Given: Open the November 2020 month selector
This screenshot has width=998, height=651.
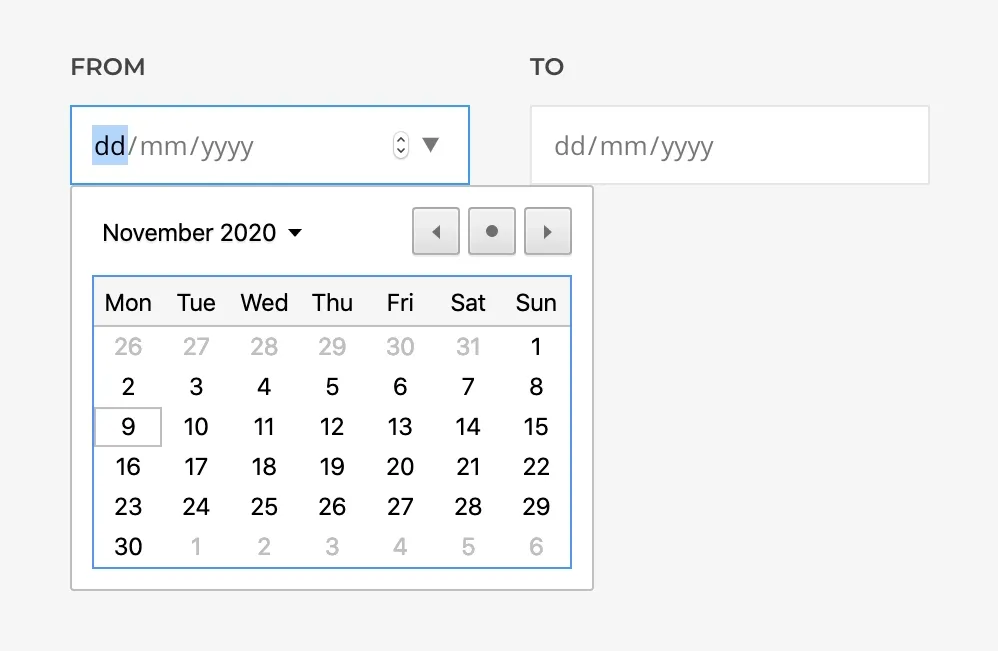Looking at the screenshot, I should click(202, 232).
